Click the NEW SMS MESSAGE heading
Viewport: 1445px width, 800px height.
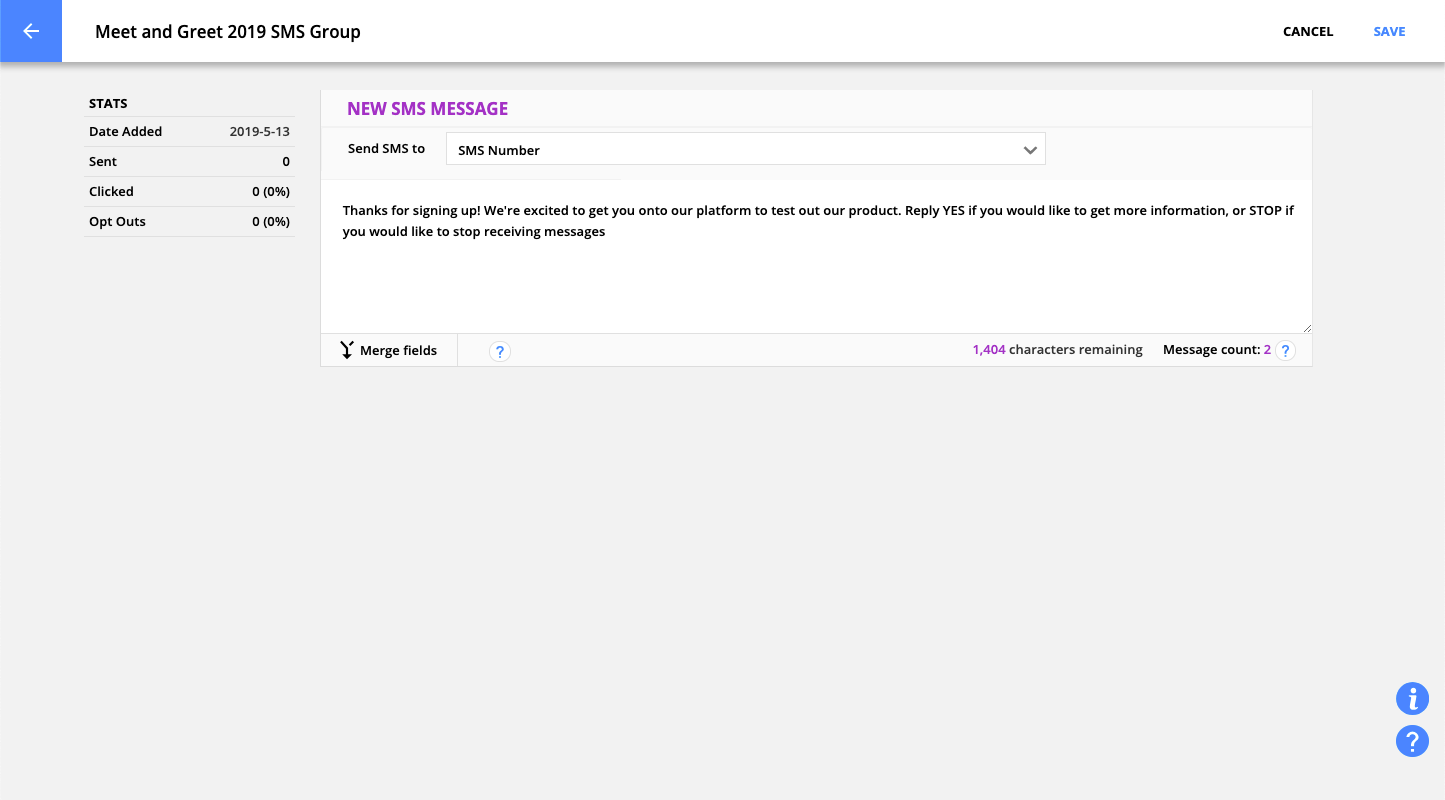tap(427, 109)
